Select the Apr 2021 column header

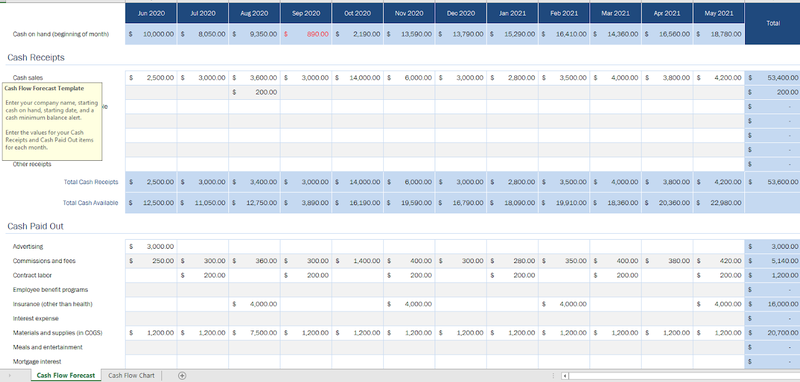coord(667,14)
